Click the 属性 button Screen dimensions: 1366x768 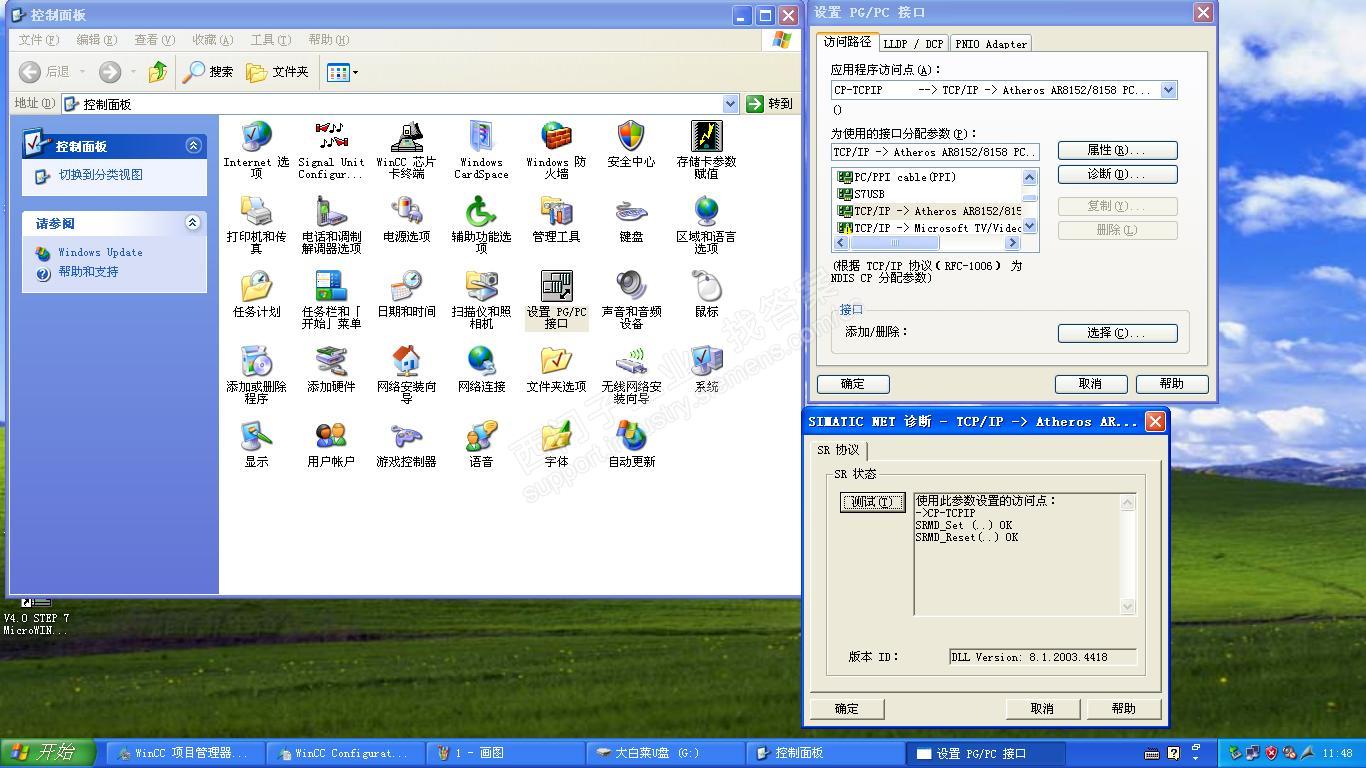(x=1117, y=150)
